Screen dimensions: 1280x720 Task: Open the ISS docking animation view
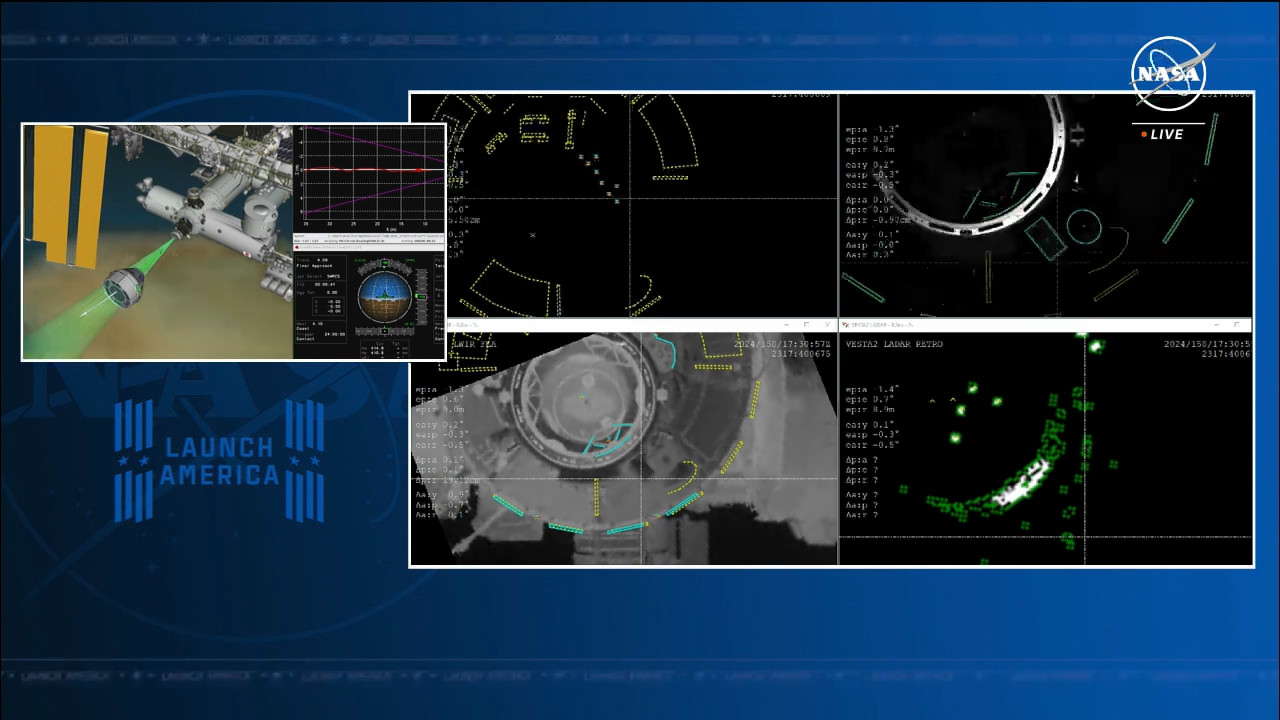coord(158,241)
